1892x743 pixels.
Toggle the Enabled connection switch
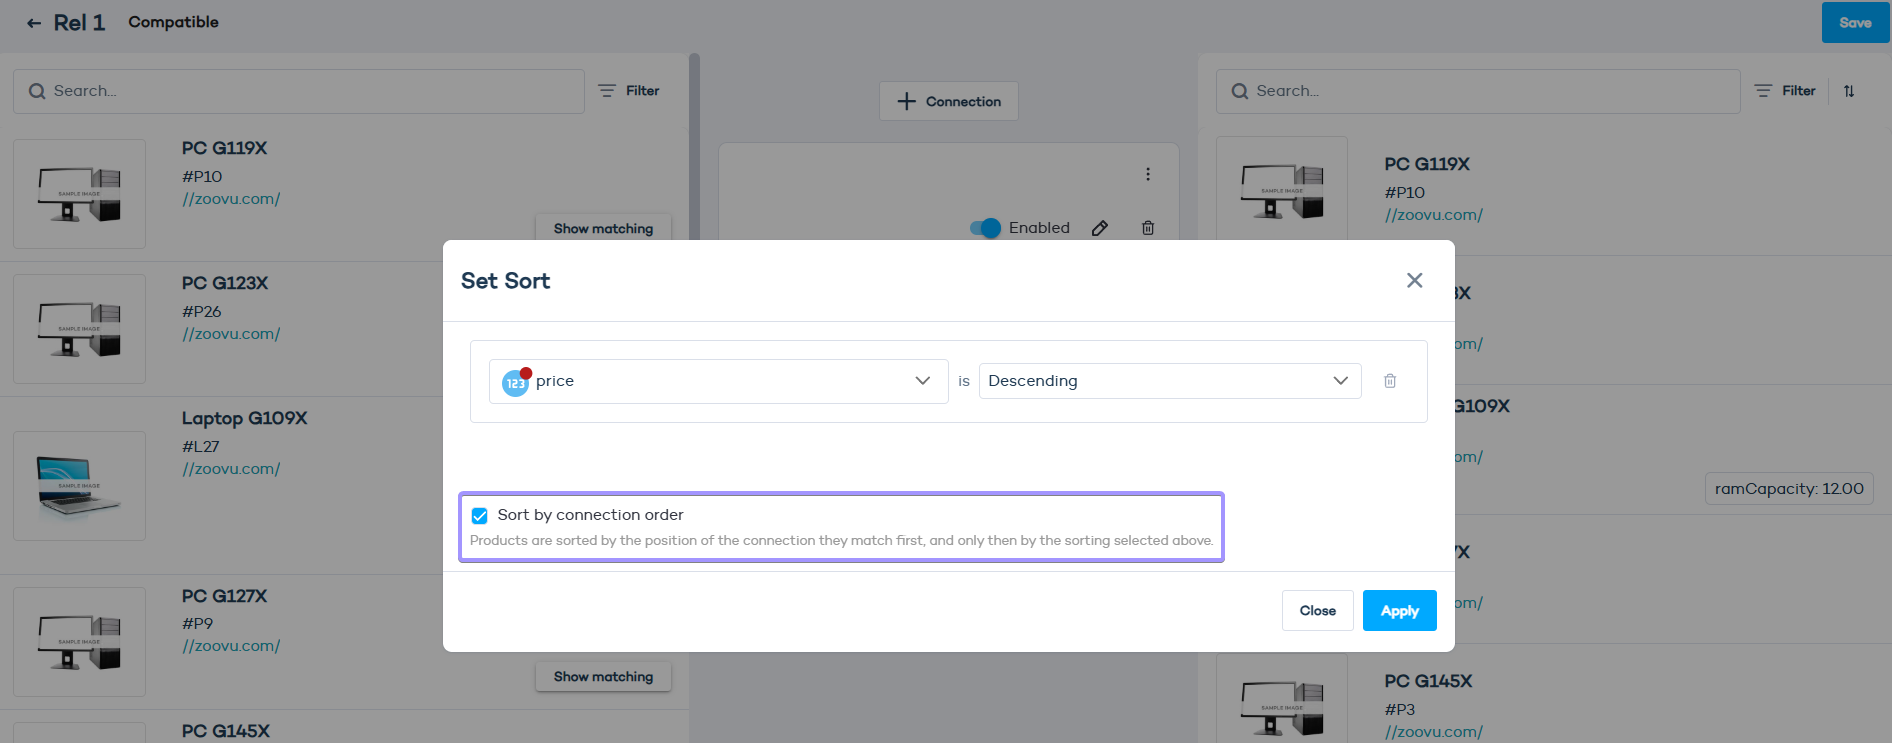[x=985, y=228]
